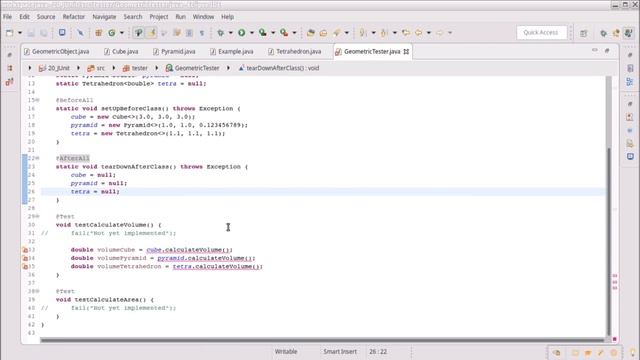Open the External Tools dropdown arrow
The width and height of the screenshot is (640, 360).
294,33
